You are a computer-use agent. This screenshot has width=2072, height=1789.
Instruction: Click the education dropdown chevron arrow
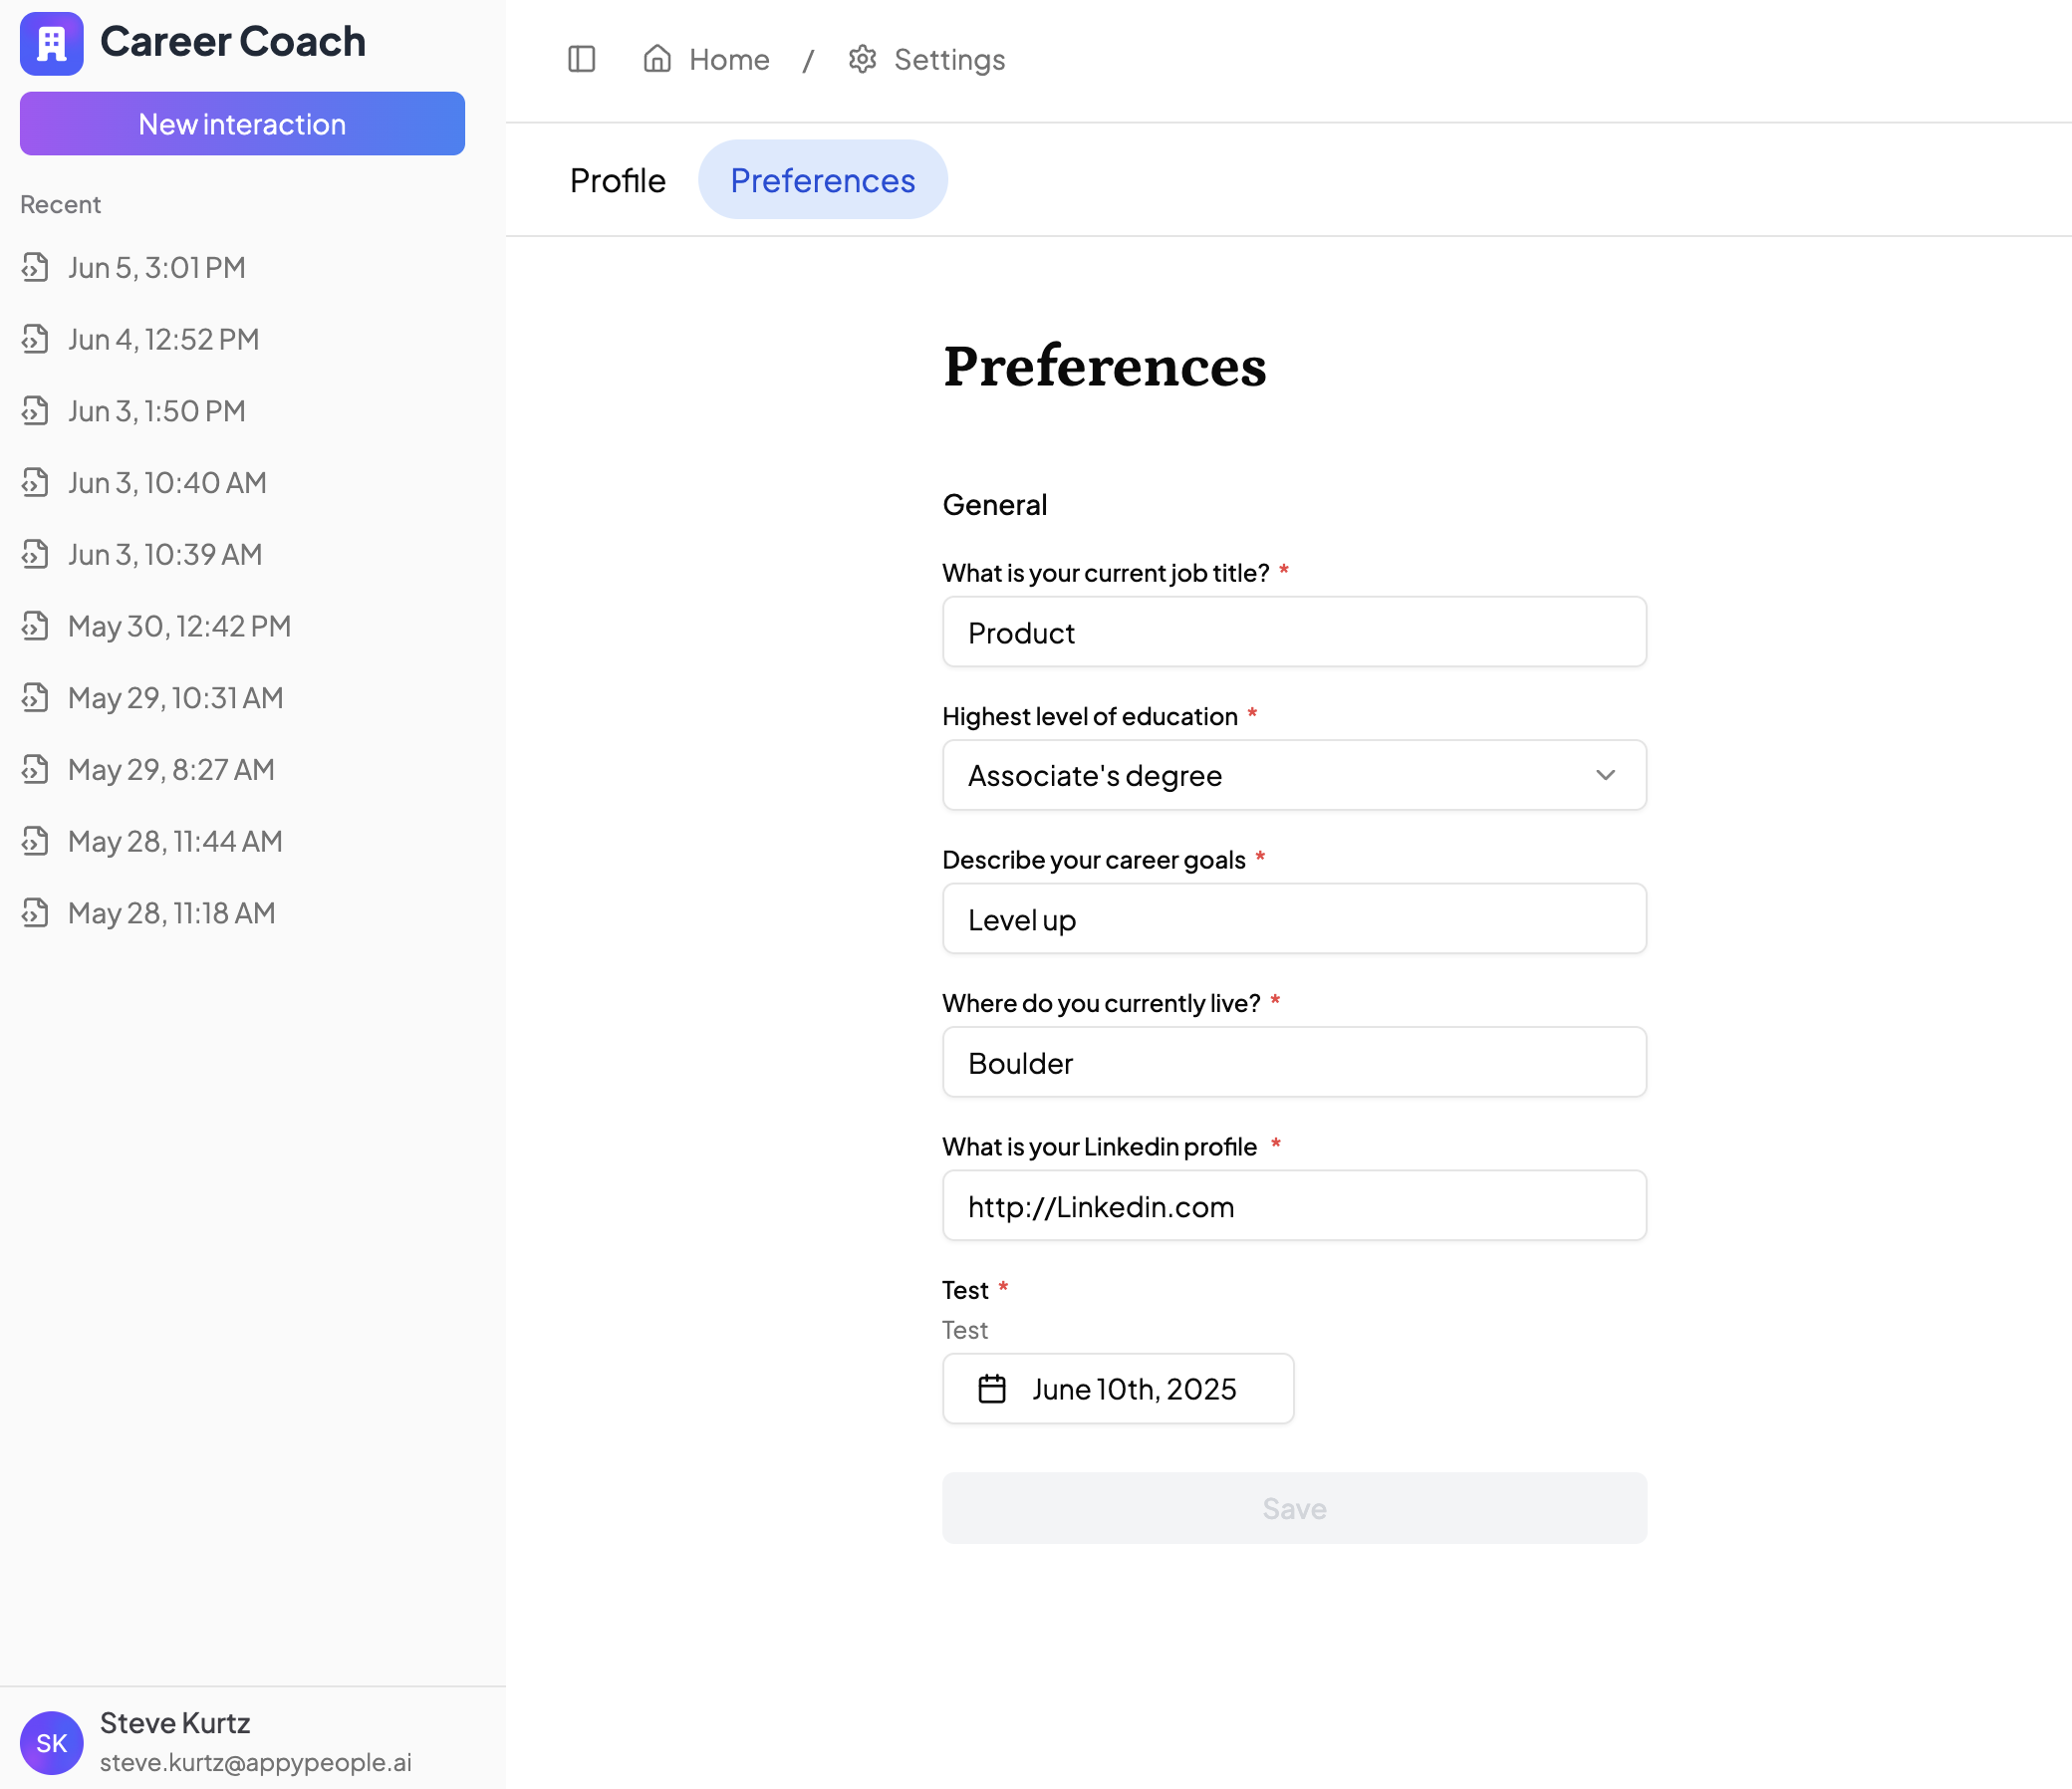1605,775
